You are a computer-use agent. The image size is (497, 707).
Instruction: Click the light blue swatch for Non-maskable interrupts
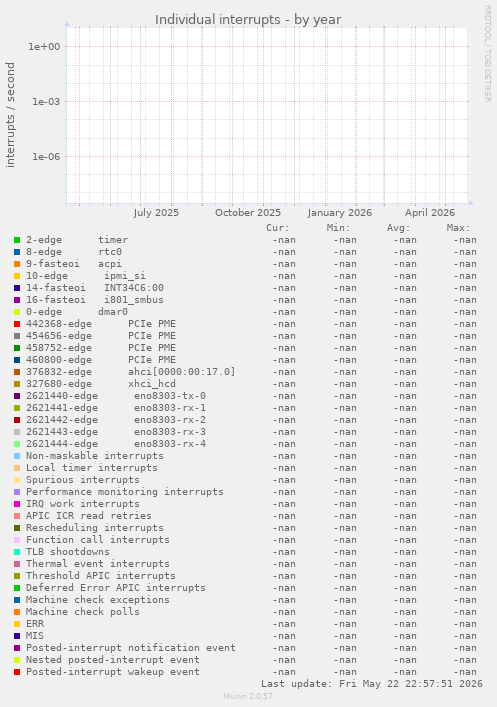(17, 456)
